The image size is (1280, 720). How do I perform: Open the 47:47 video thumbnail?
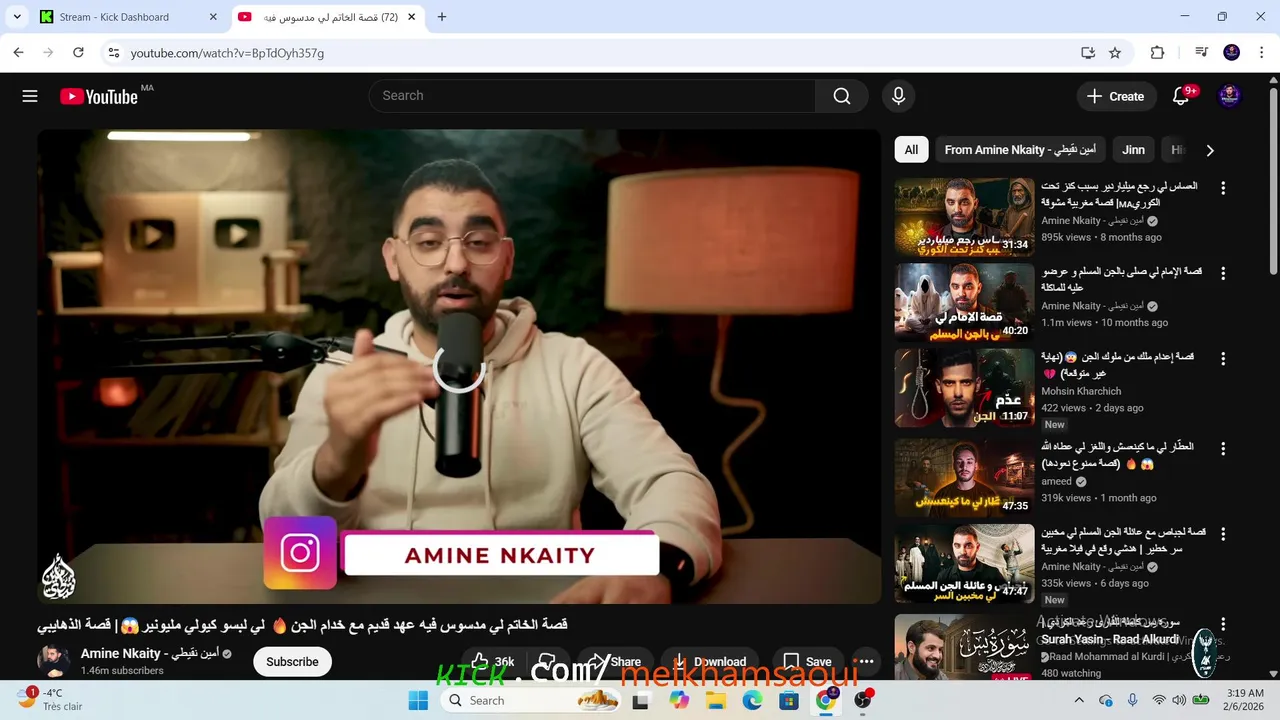964,564
